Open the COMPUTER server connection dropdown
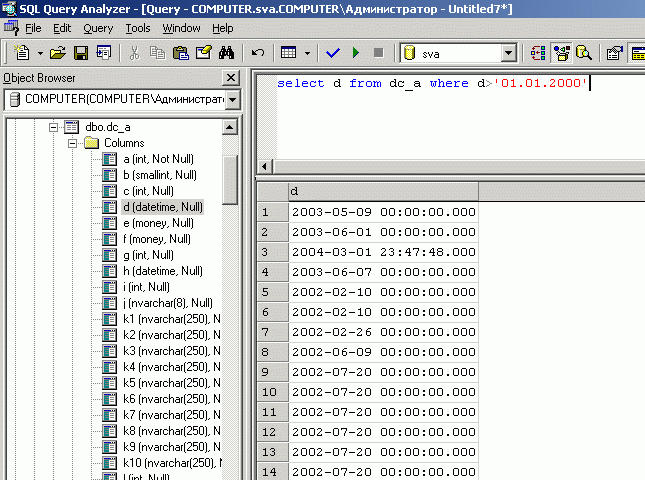This screenshot has height=480, width=645. pos(233,100)
